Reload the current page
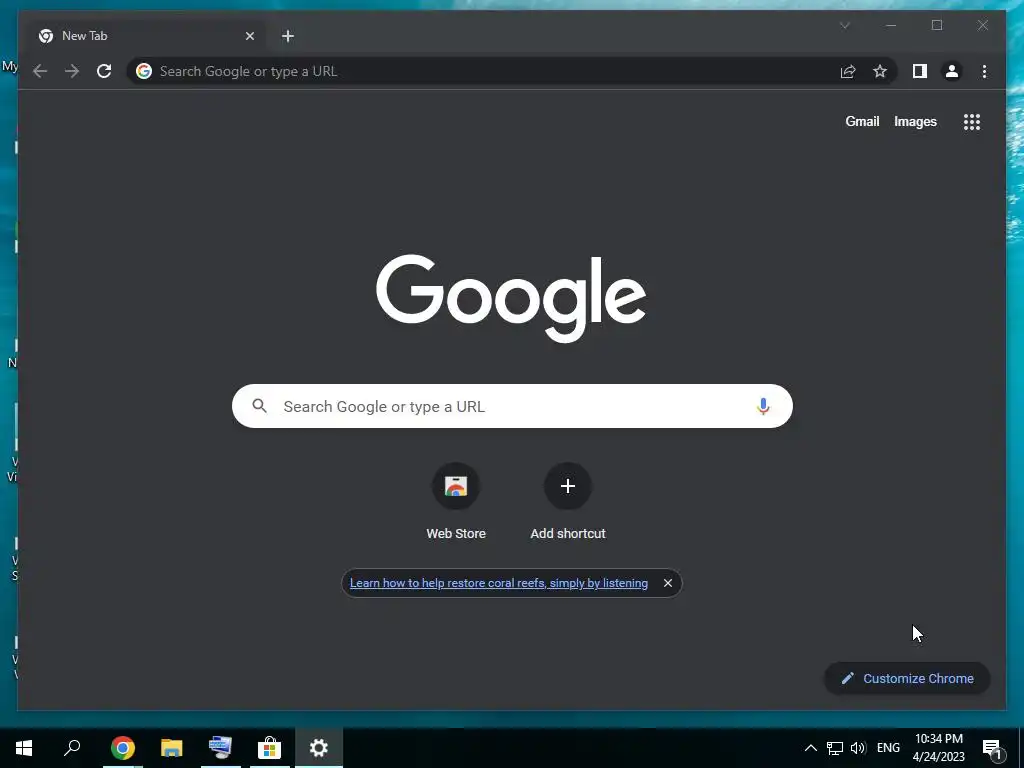 click(104, 71)
